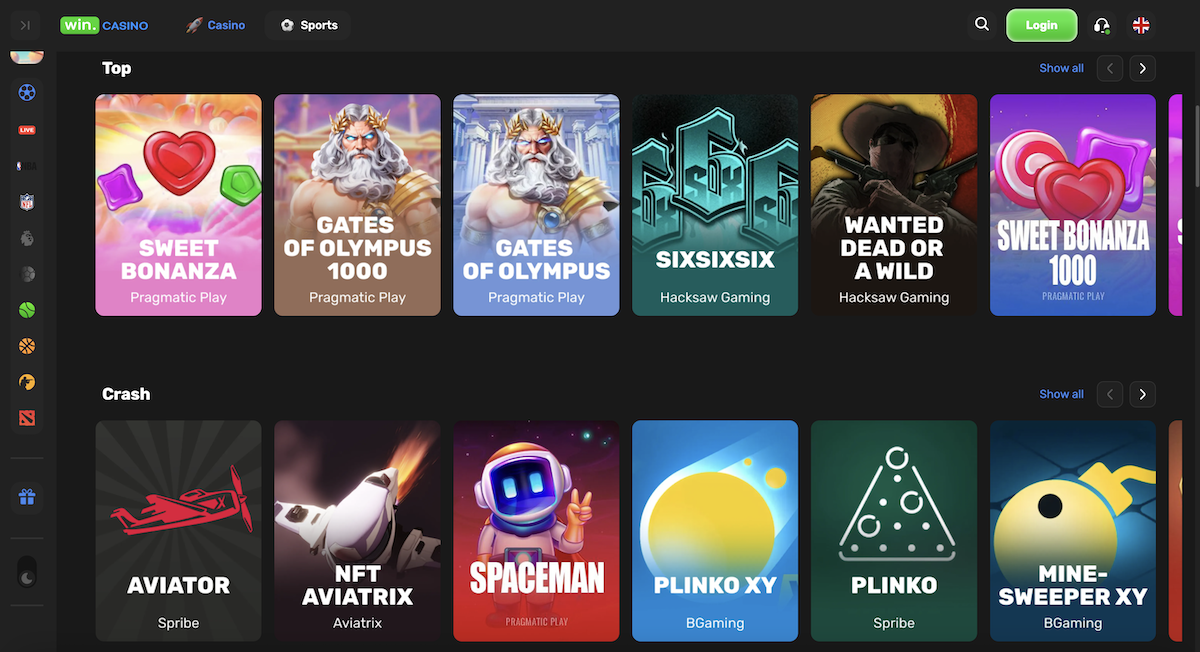Open the Aviator game thumbnail
1200x652 pixels.
click(x=178, y=530)
